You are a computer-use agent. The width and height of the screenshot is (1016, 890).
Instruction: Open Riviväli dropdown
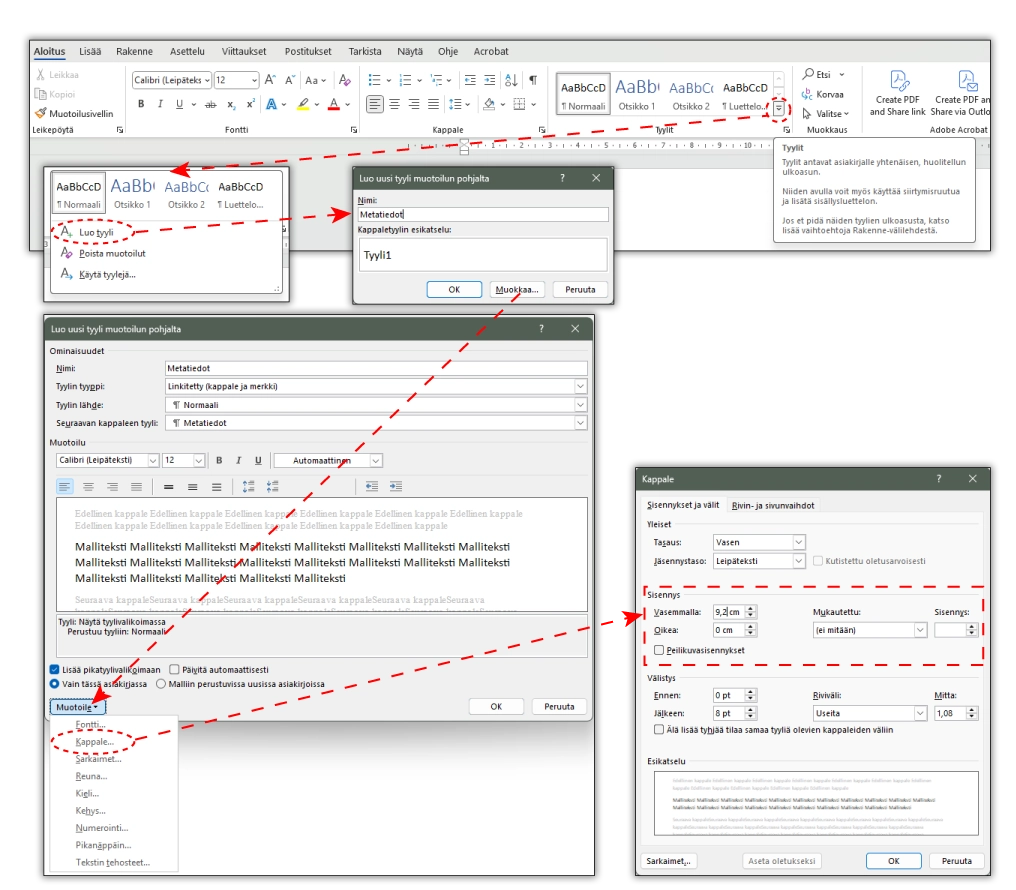(x=920, y=713)
